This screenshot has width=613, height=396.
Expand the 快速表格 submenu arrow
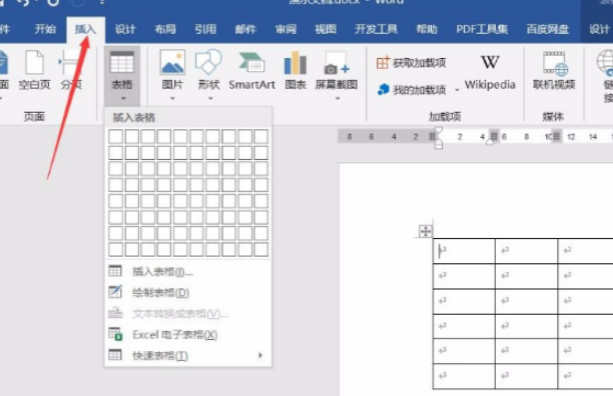(x=260, y=355)
